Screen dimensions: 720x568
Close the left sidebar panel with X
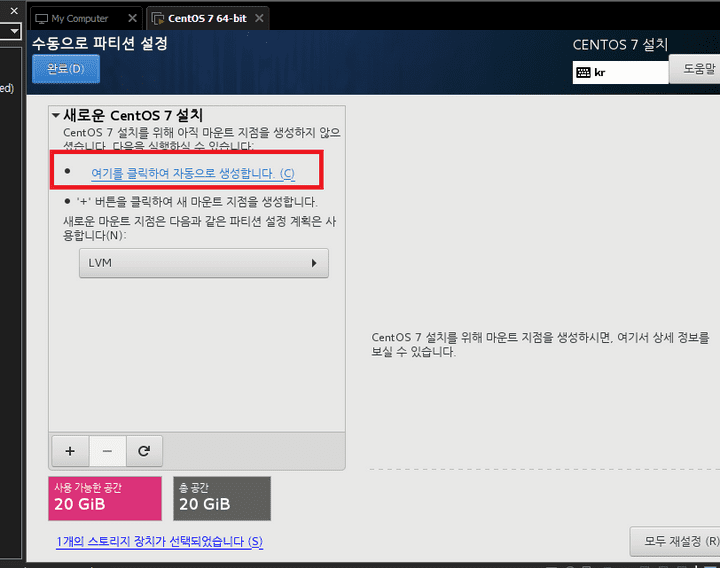click(14, 11)
